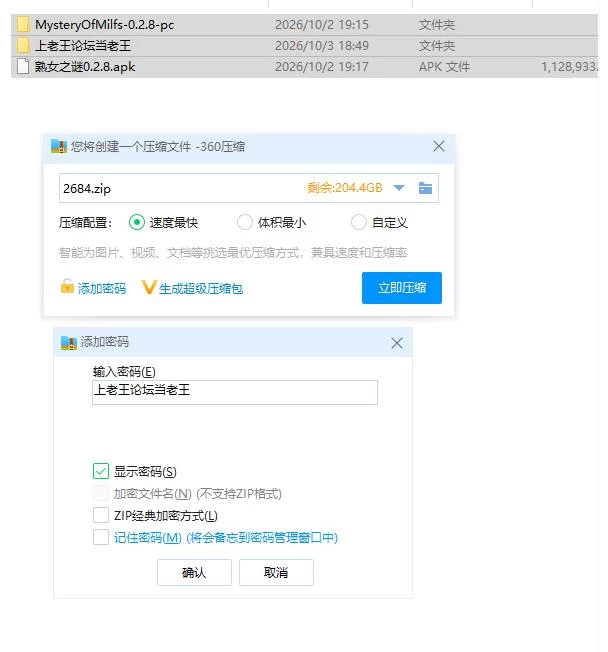
Task: Click the lock icon next to 添加密码
Action: coord(67,286)
